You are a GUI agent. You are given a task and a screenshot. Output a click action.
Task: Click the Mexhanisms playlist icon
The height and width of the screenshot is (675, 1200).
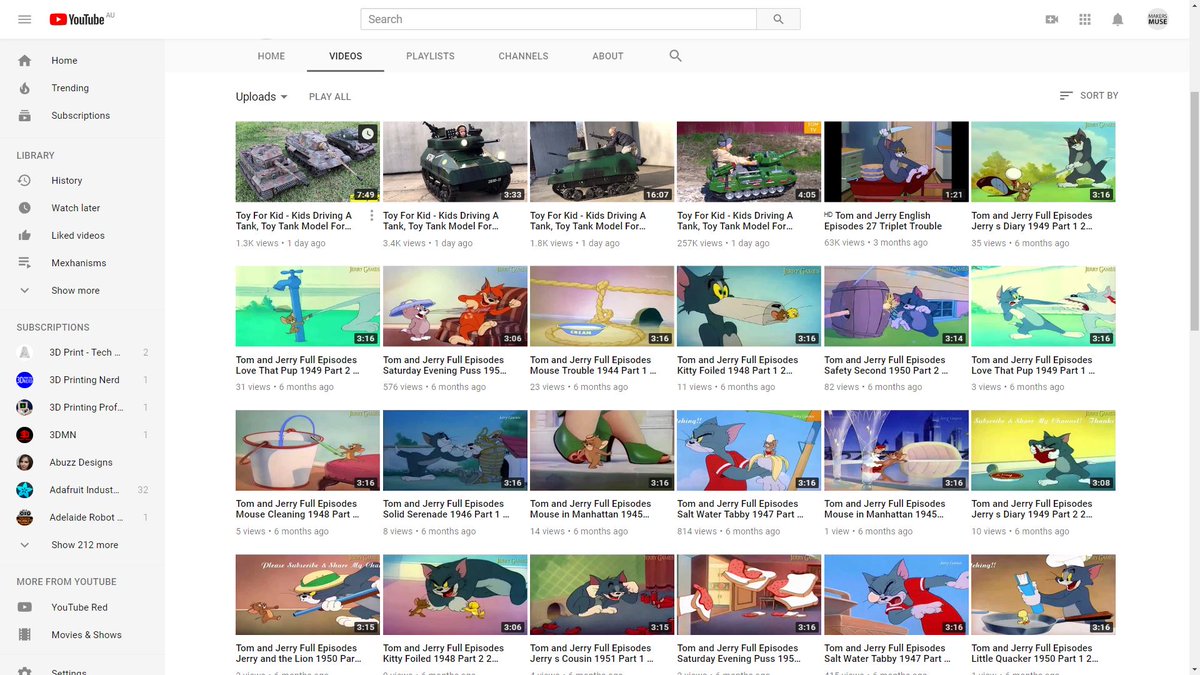coord(25,263)
